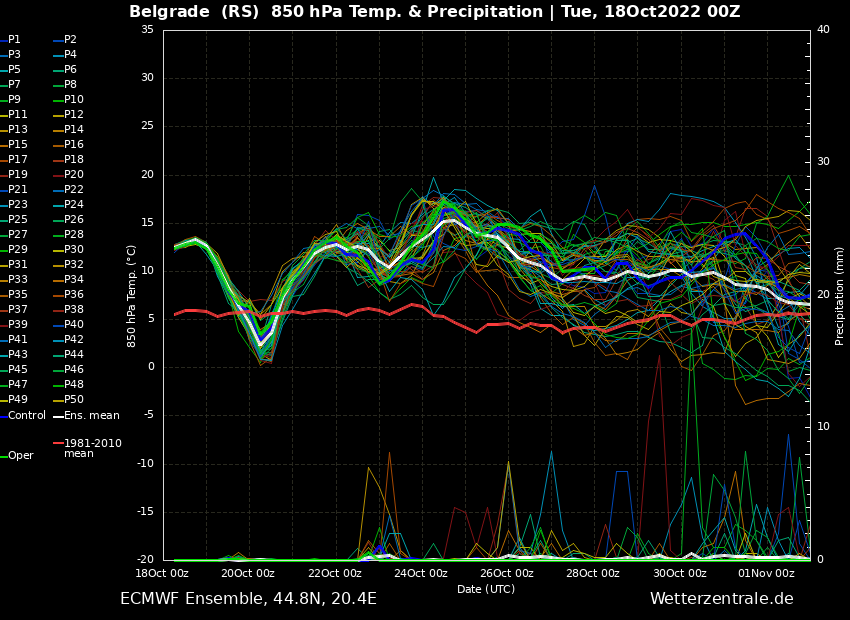Click the x-axis label 01Nov 00z
The height and width of the screenshot is (620, 850).
point(766,573)
